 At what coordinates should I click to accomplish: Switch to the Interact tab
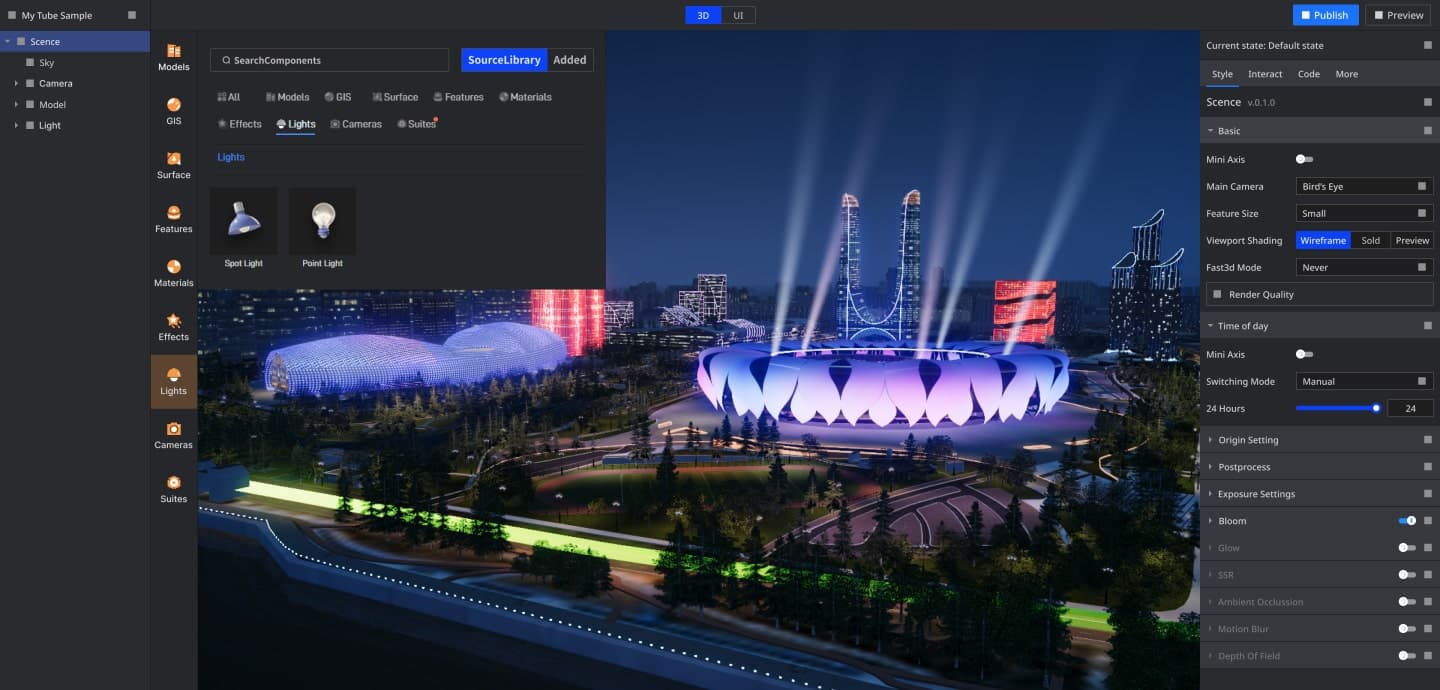1265,74
